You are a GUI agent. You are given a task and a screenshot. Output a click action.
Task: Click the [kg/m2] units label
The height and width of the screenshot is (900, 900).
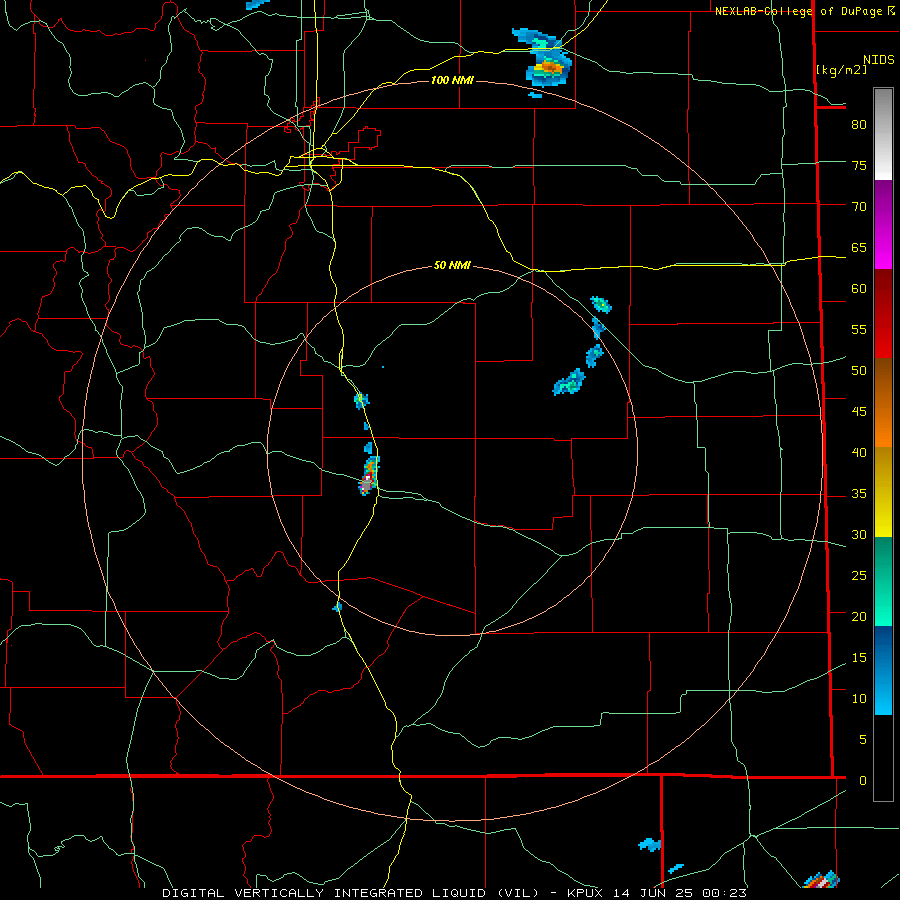coord(841,70)
